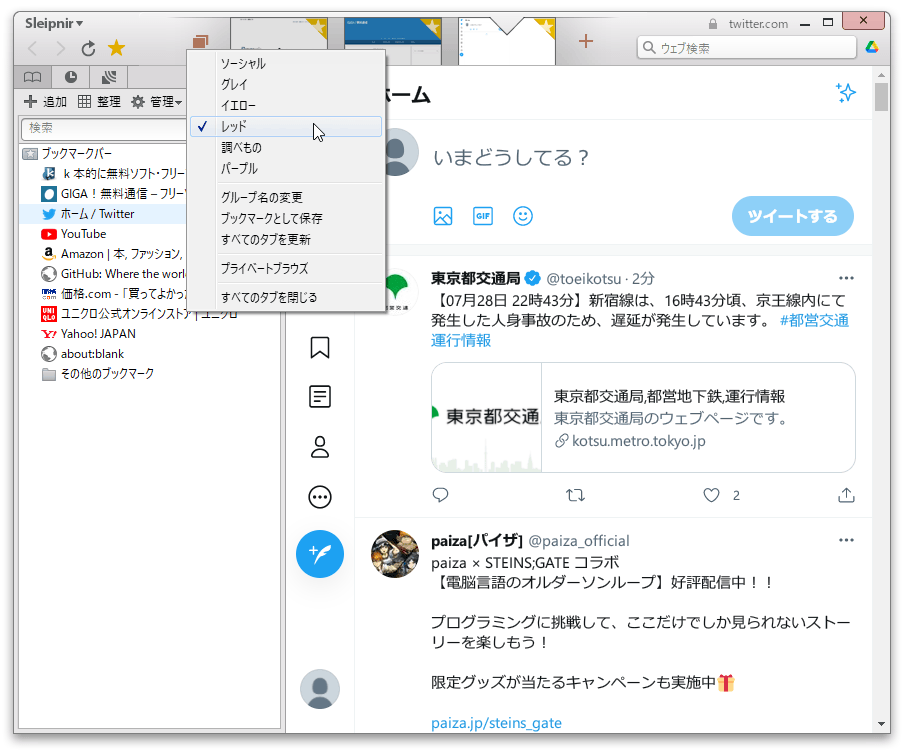Open Twitter profile sidebar icon
The image size is (904, 752).
tap(320, 447)
